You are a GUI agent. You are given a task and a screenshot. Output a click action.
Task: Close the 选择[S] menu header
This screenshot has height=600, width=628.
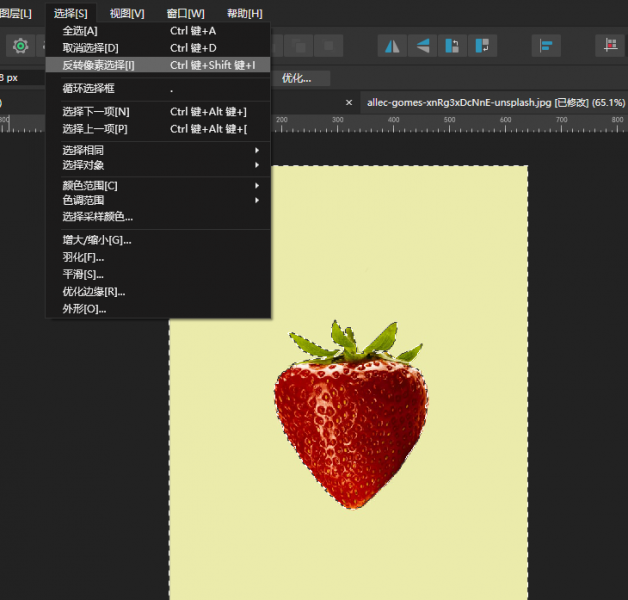pos(70,14)
